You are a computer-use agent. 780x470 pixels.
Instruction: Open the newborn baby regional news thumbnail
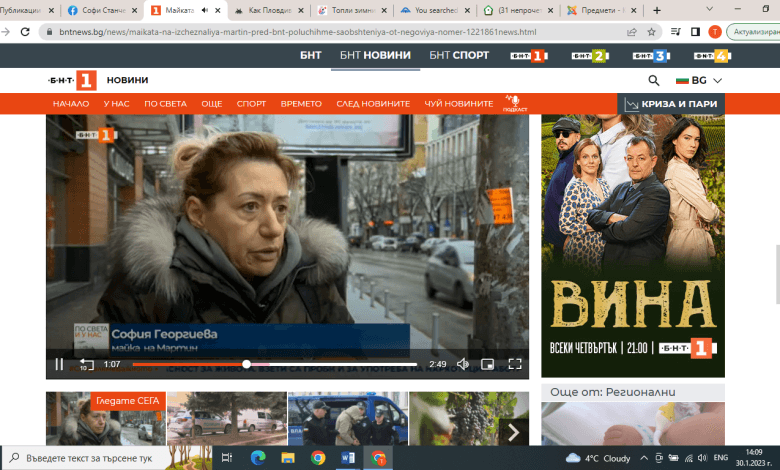click(633, 423)
